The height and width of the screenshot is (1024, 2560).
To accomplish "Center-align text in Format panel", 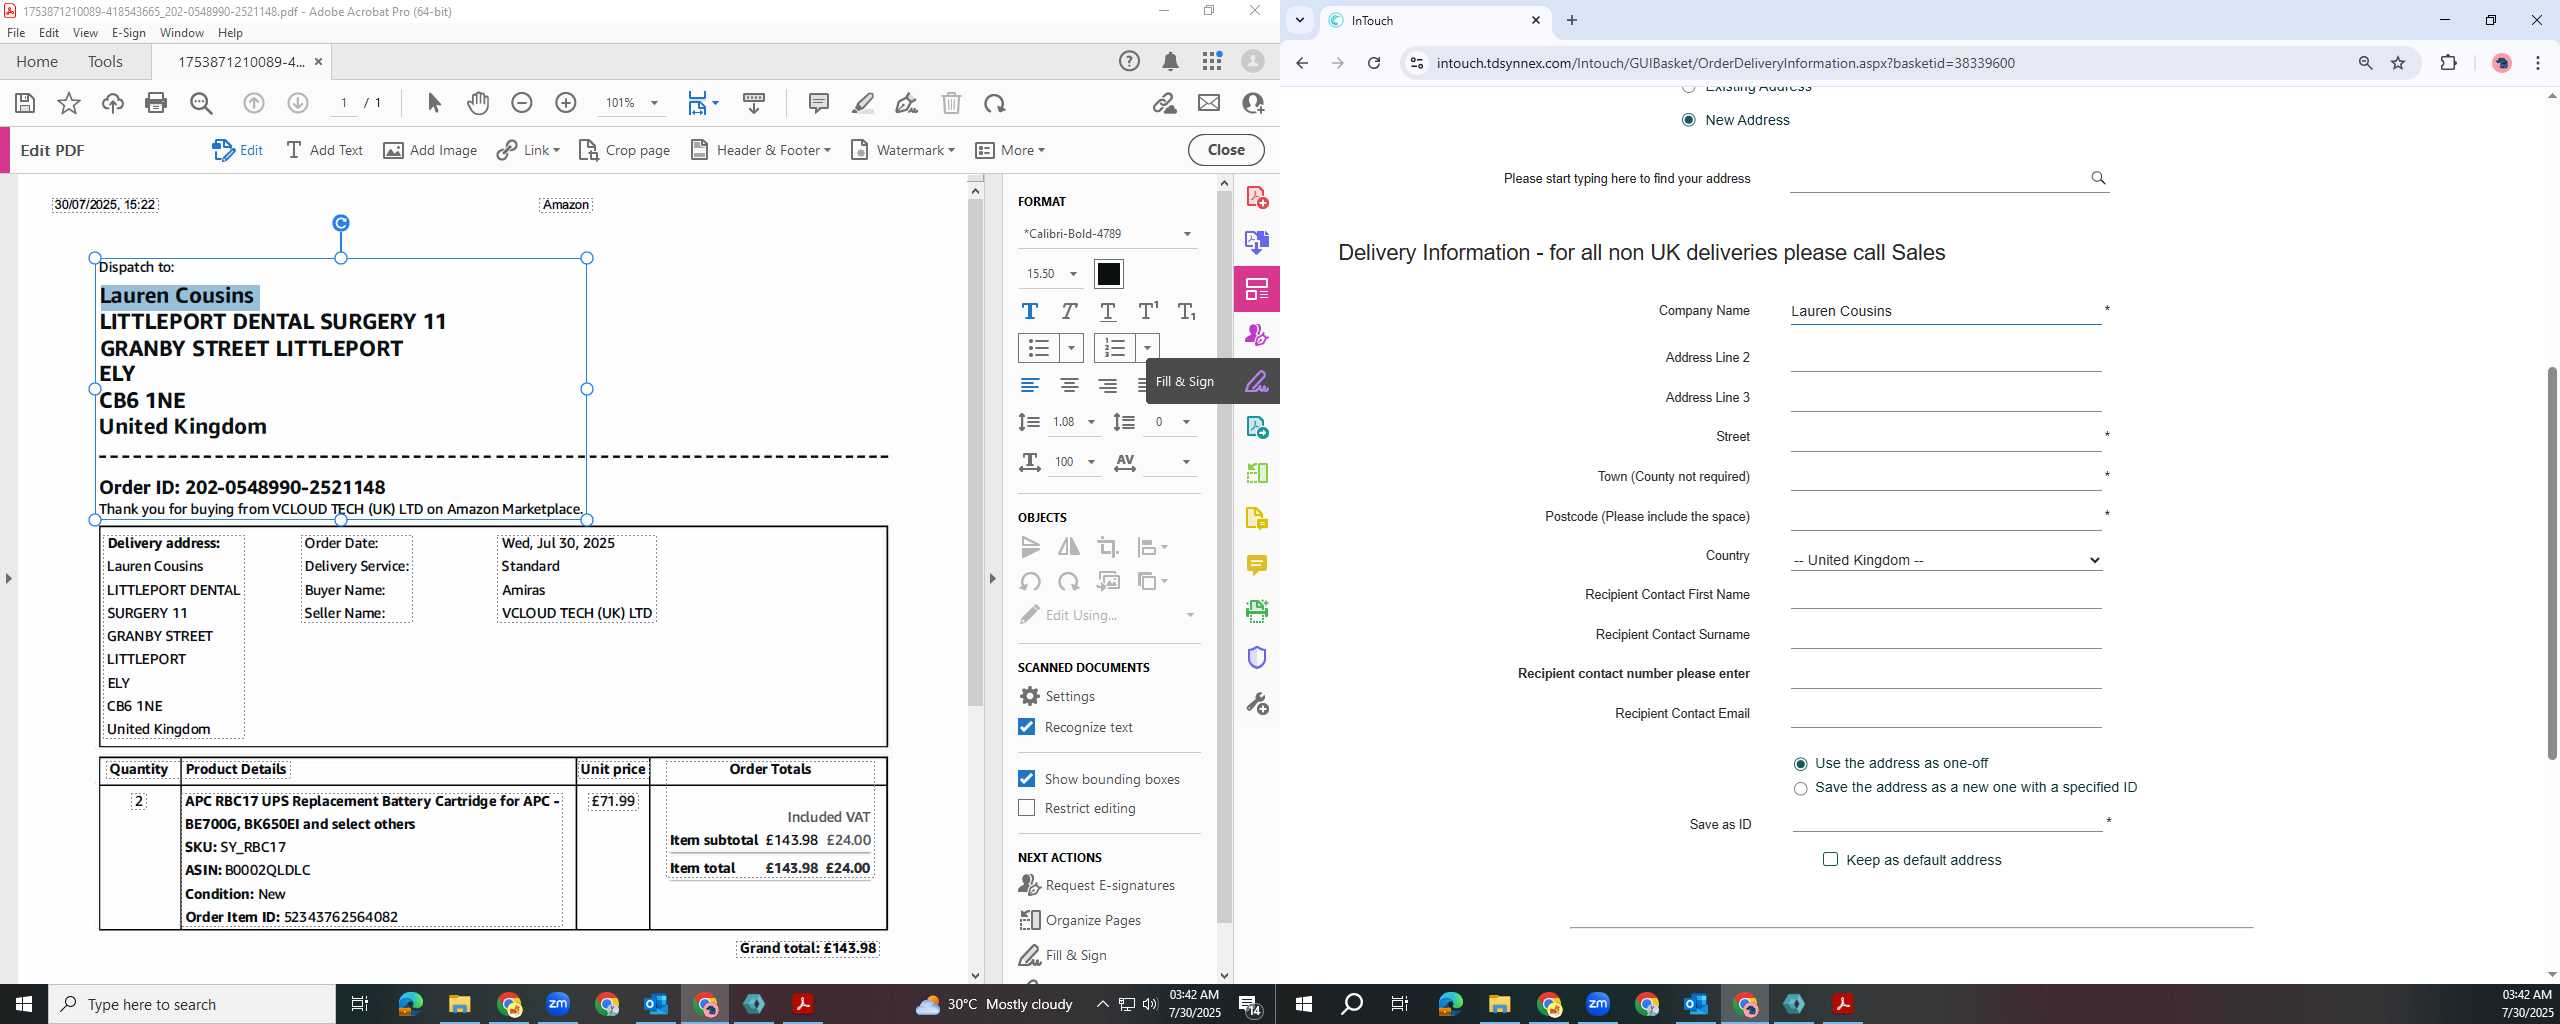I will (1069, 386).
